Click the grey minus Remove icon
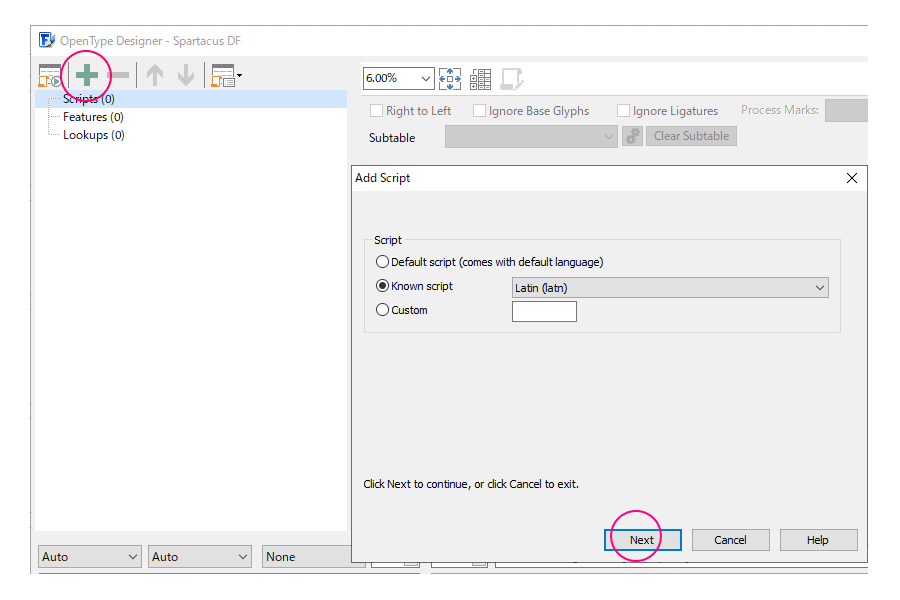 118,76
